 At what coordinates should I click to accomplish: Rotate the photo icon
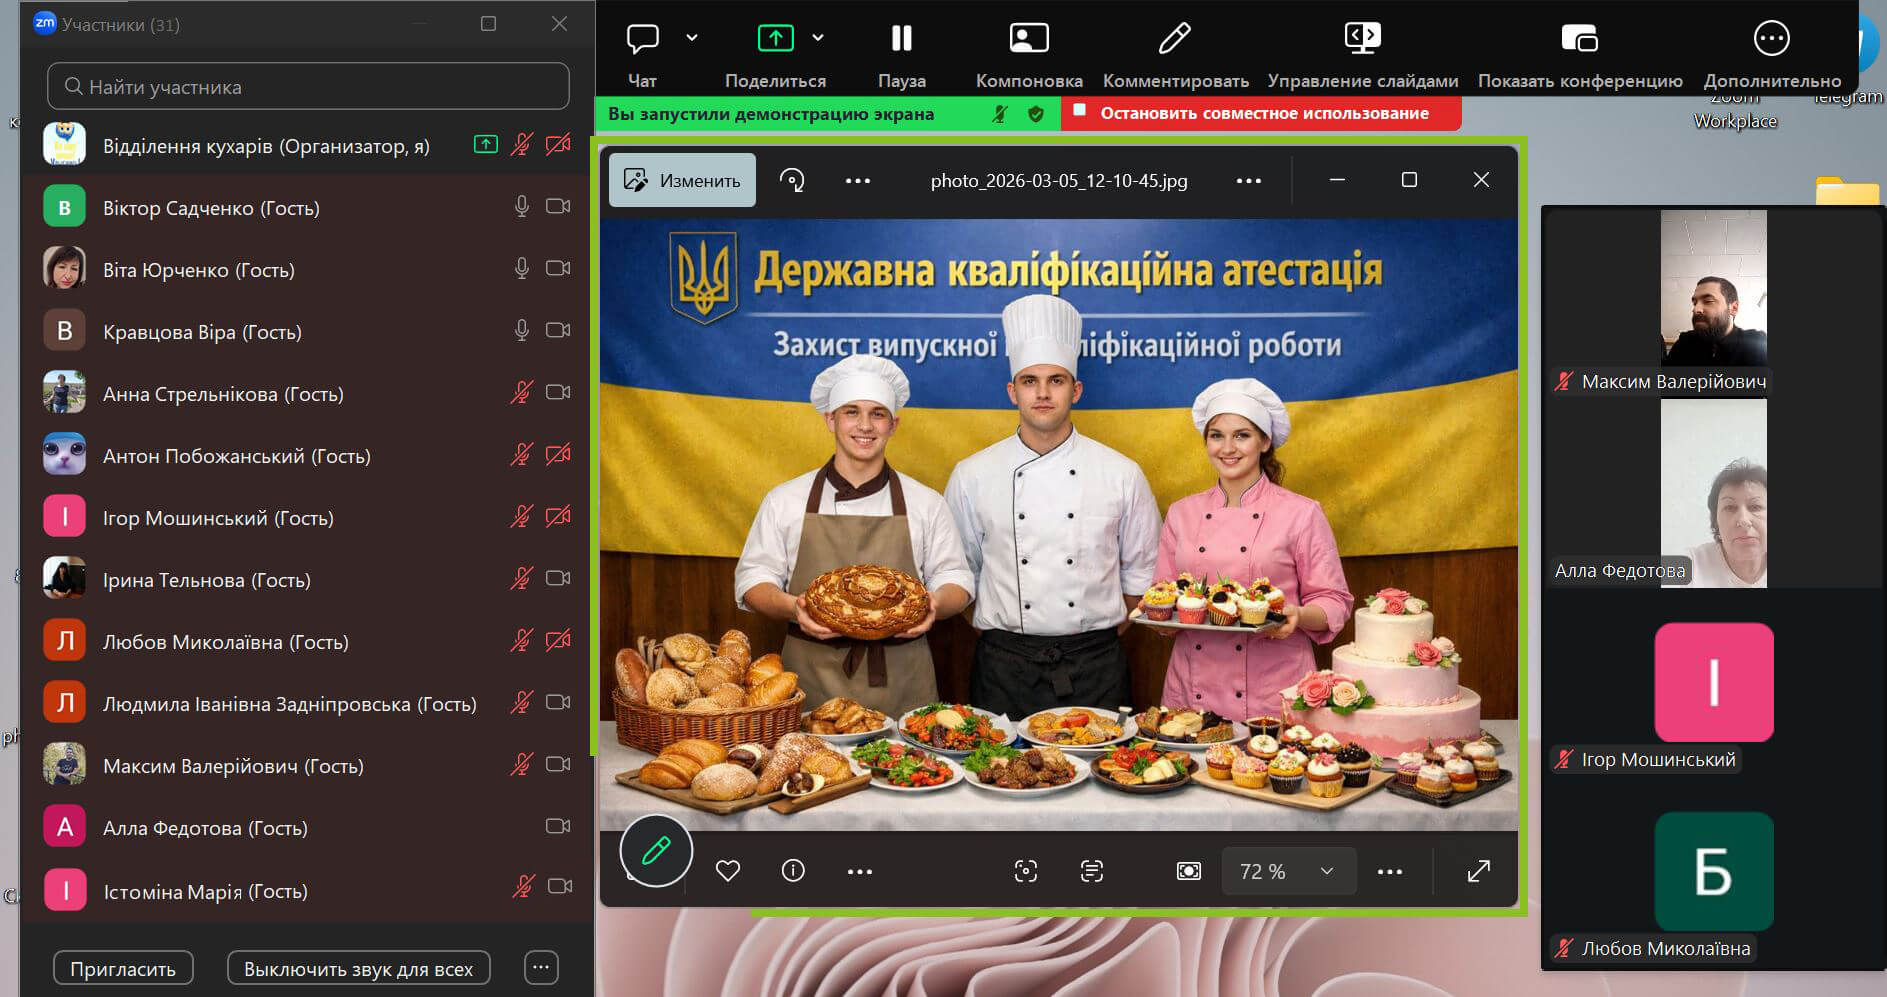(x=792, y=180)
